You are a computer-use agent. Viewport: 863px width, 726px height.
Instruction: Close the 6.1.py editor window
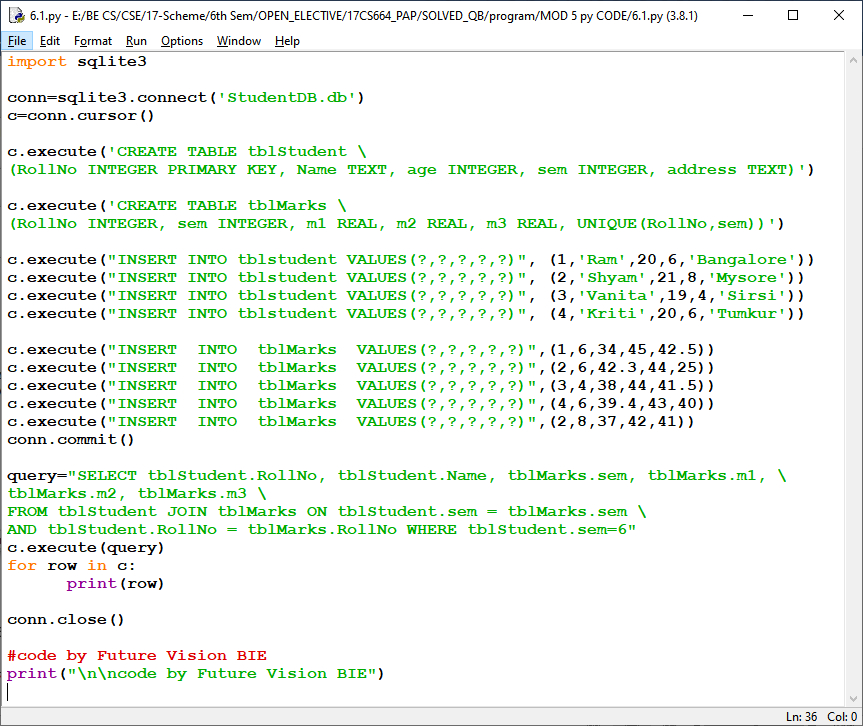(x=839, y=16)
